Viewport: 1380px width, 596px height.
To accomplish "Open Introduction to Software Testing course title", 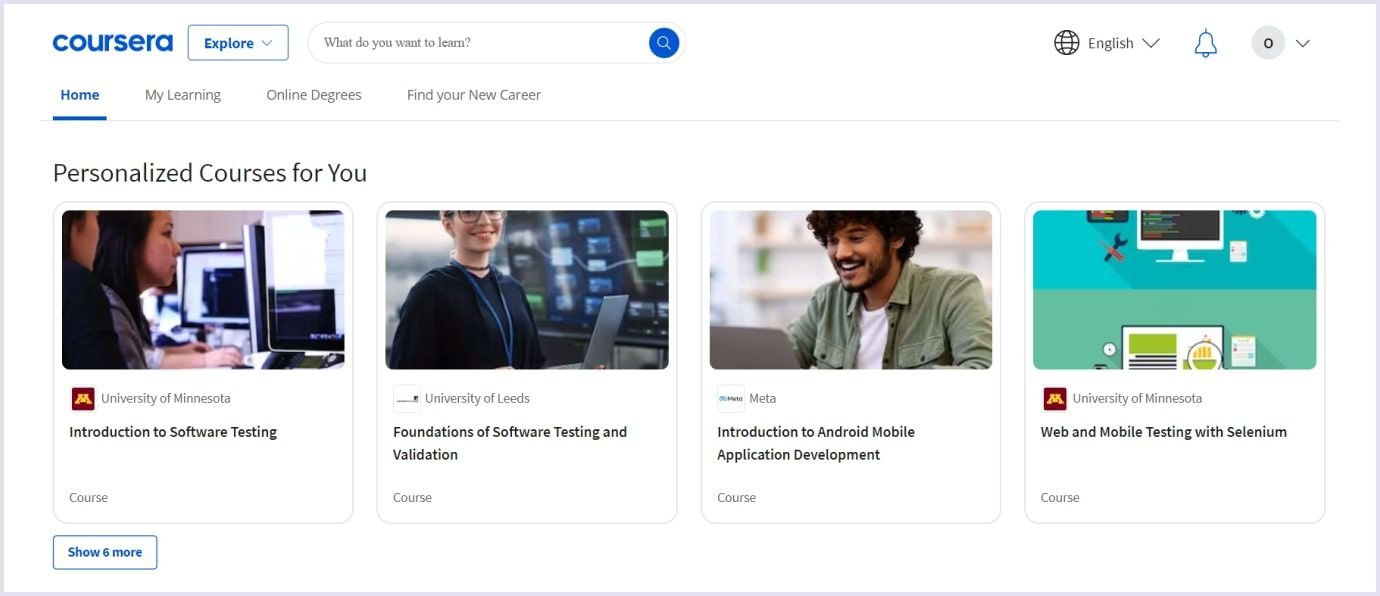I will pyautogui.click(x=173, y=432).
